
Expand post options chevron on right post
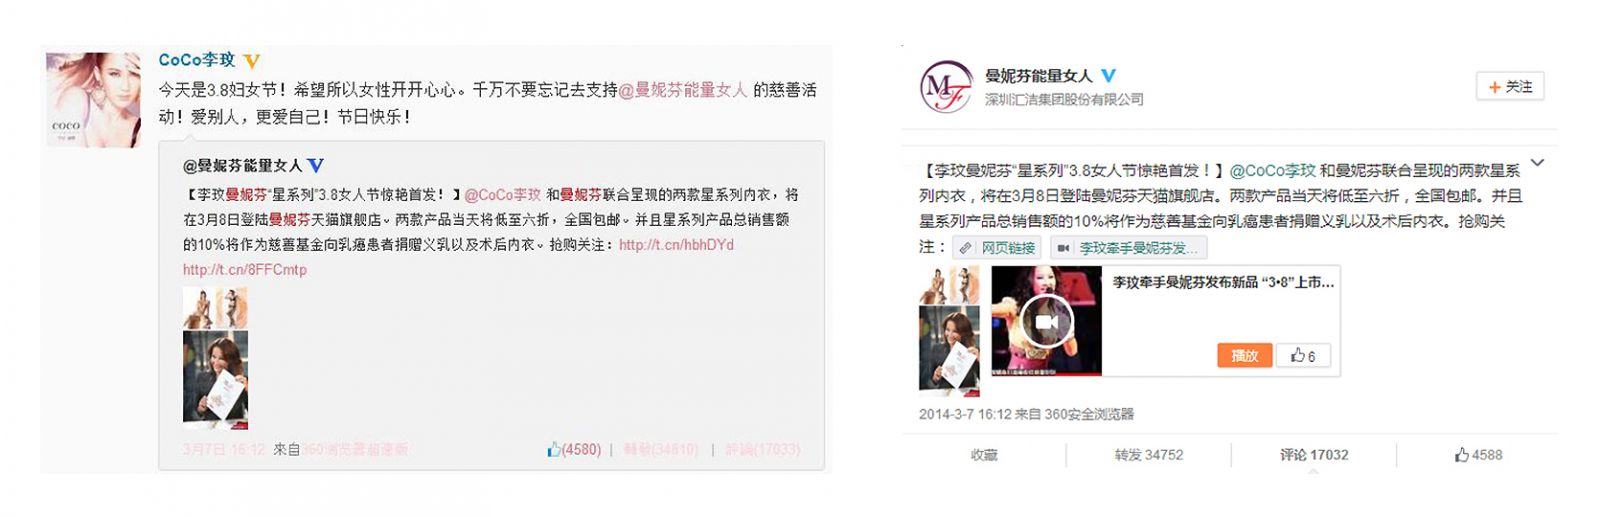[1538, 163]
